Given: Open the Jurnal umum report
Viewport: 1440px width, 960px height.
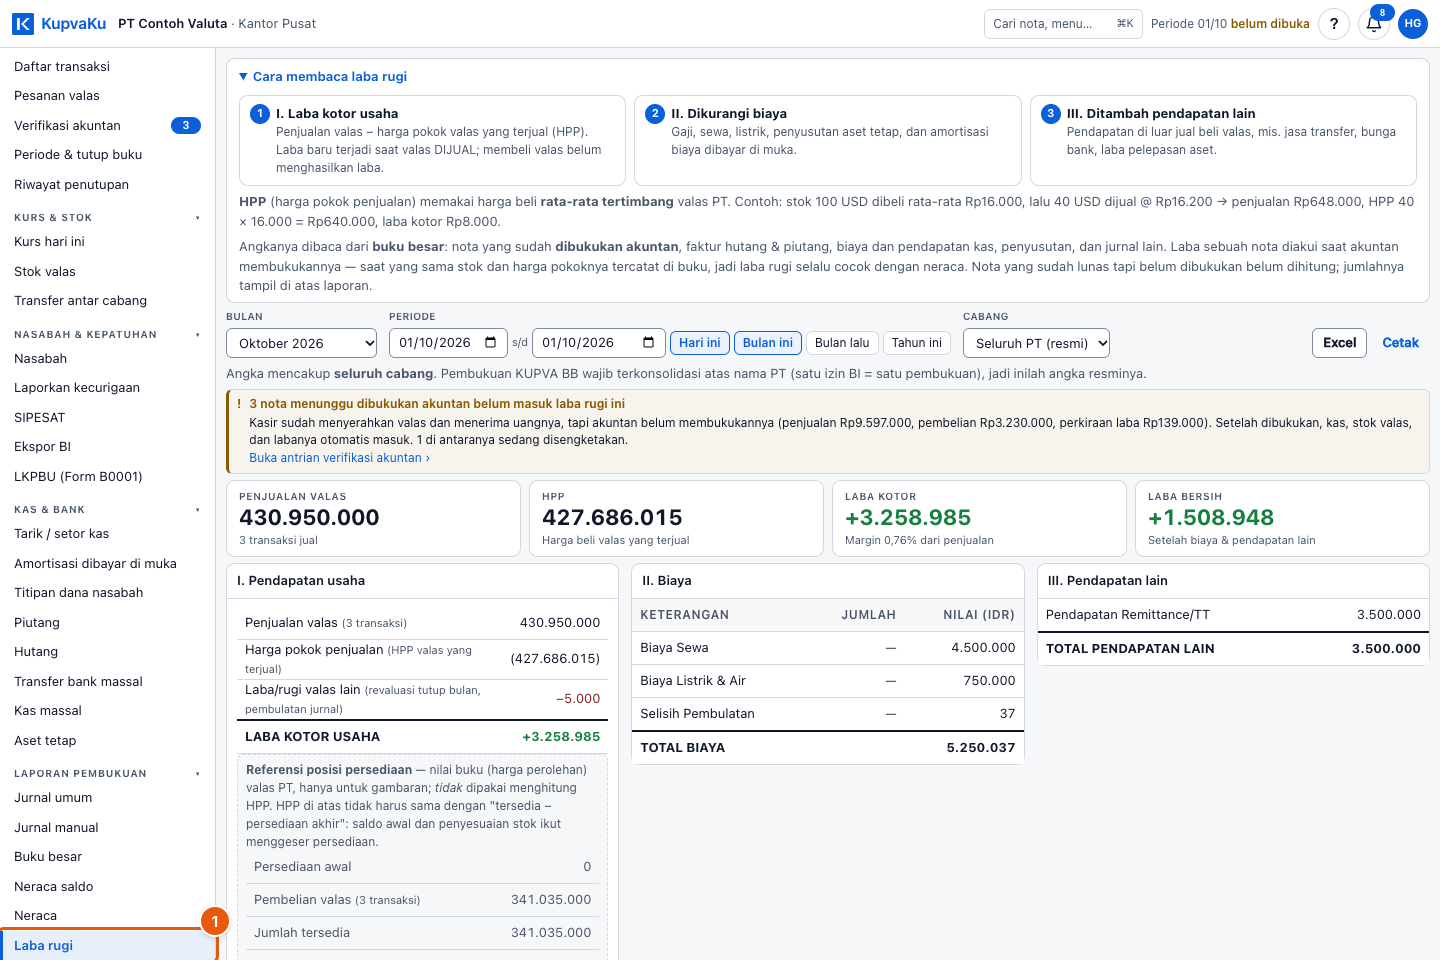Looking at the screenshot, I should (107, 797).
